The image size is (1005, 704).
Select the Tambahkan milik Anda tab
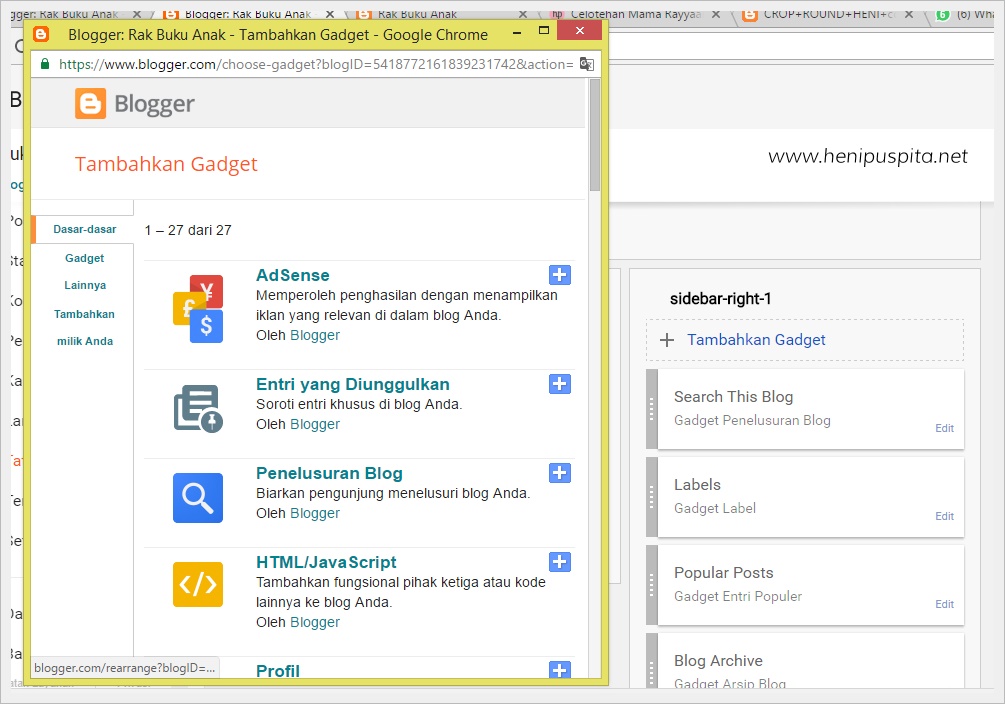click(85, 328)
